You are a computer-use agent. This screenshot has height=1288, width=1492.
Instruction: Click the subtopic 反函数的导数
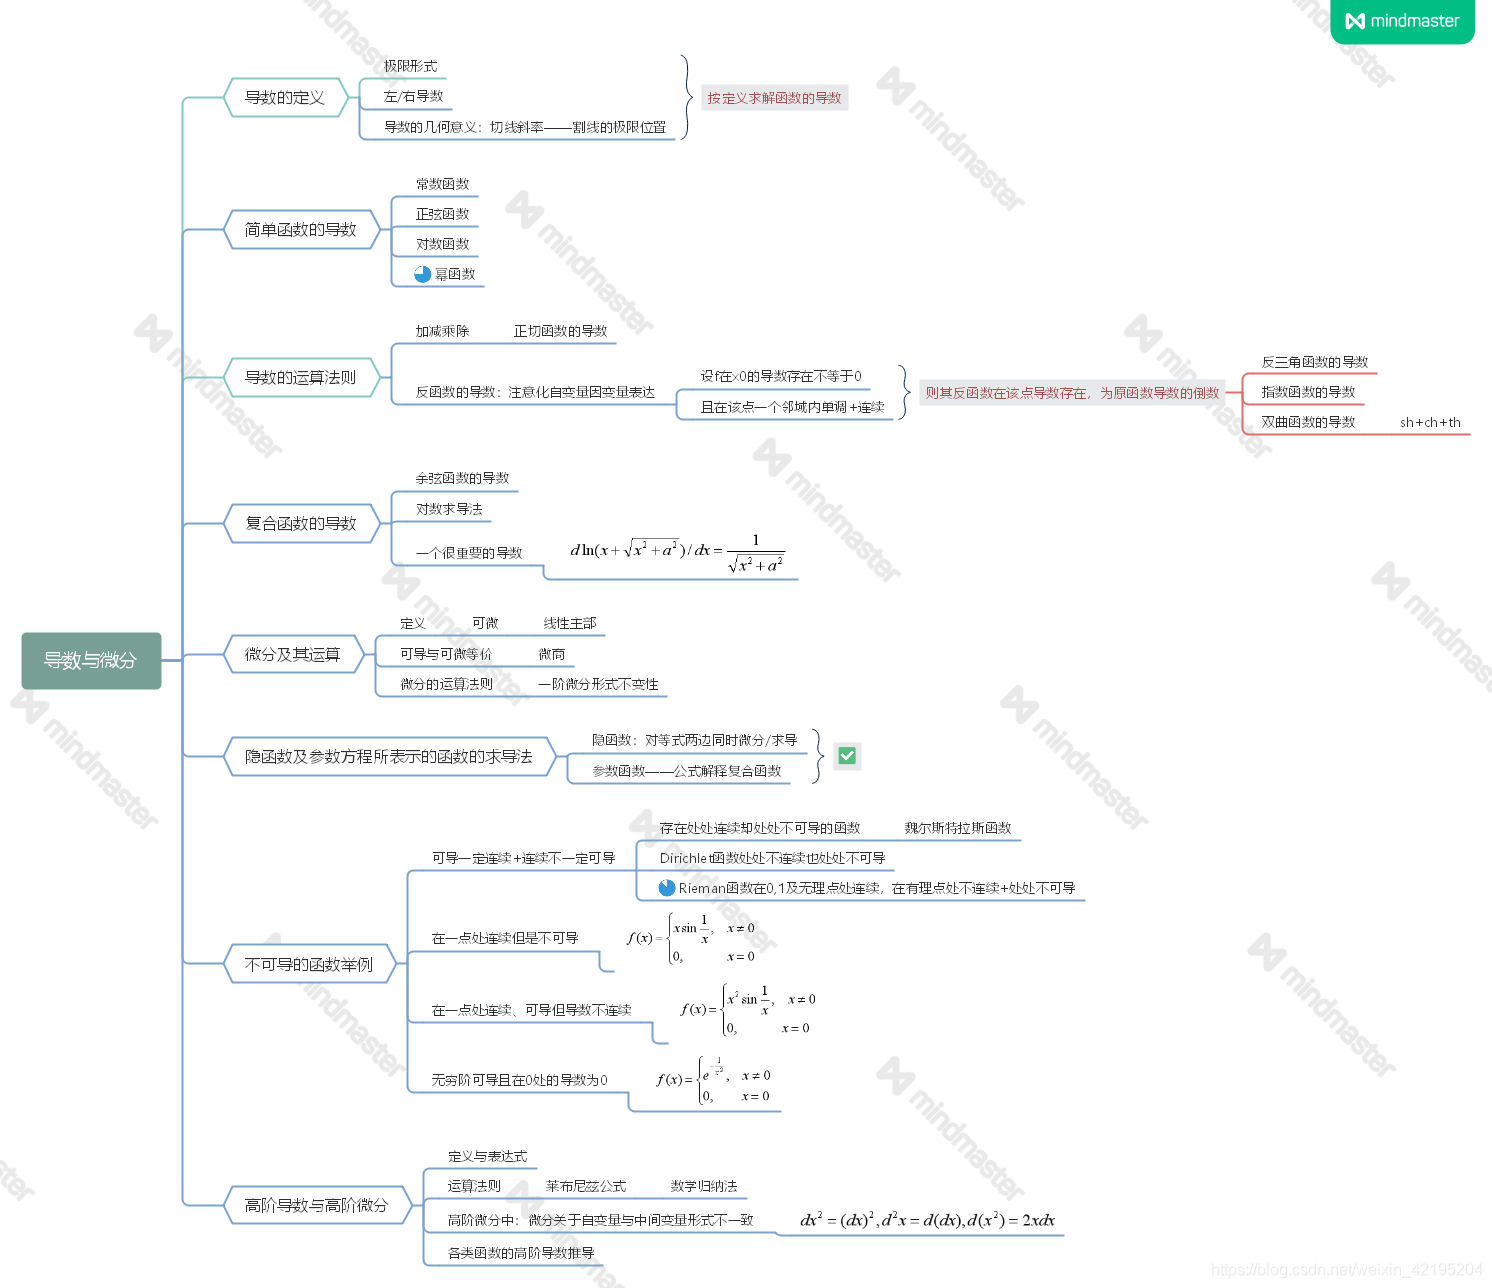[536, 392]
